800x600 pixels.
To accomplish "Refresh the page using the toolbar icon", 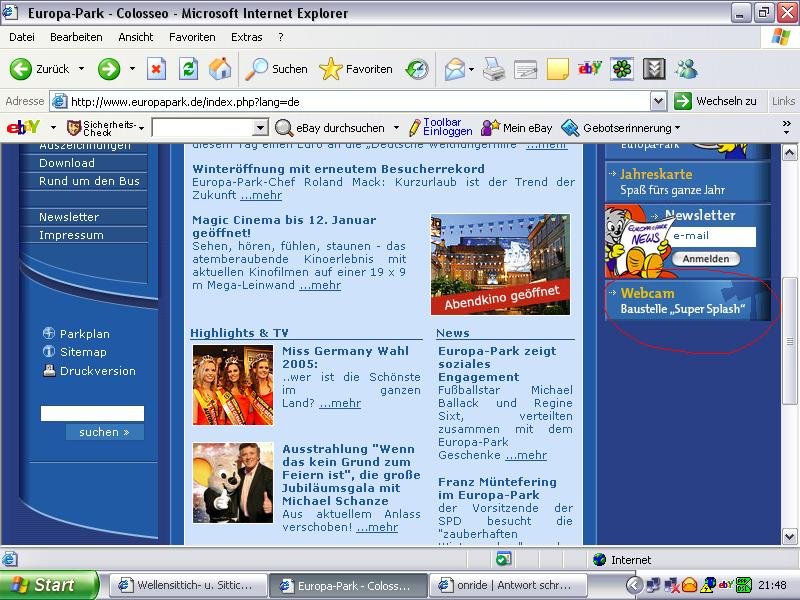I will coord(188,69).
